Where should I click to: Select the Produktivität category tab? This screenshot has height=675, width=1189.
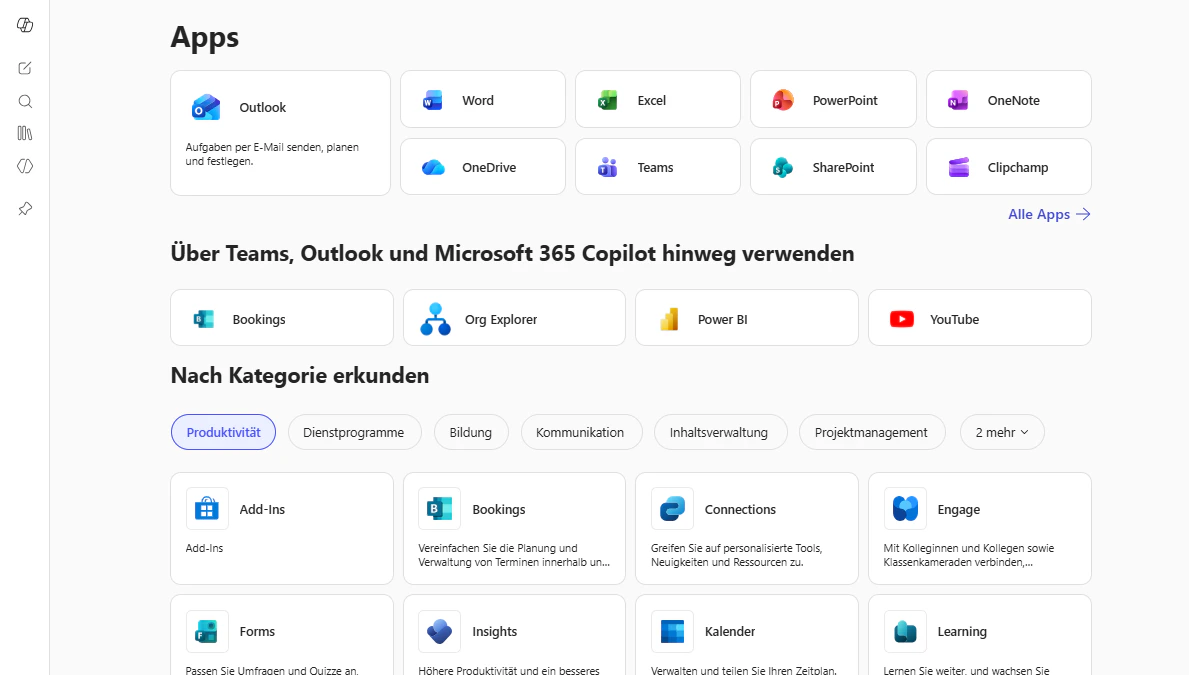tap(224, 432)
